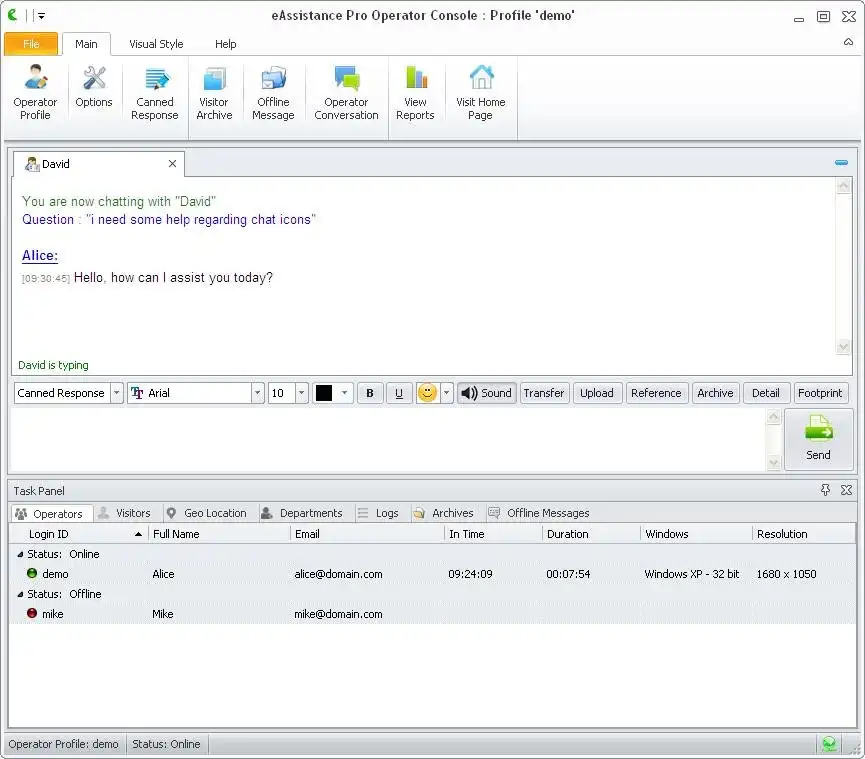Open the black font color swatch
The image size is (865, 759).
[324, 393]
